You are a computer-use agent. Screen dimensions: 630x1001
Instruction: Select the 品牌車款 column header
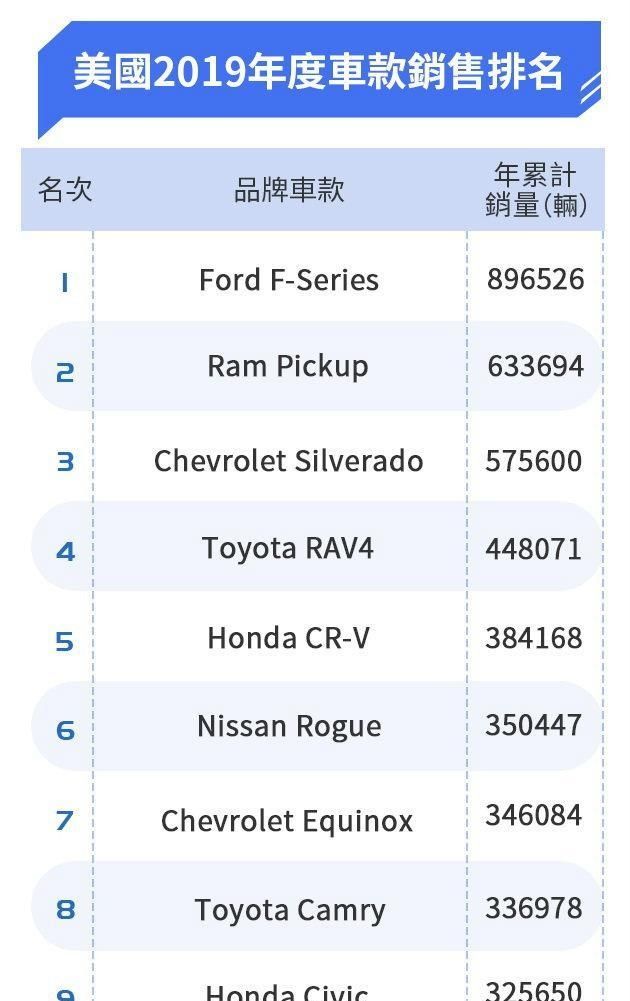[289, 190]
